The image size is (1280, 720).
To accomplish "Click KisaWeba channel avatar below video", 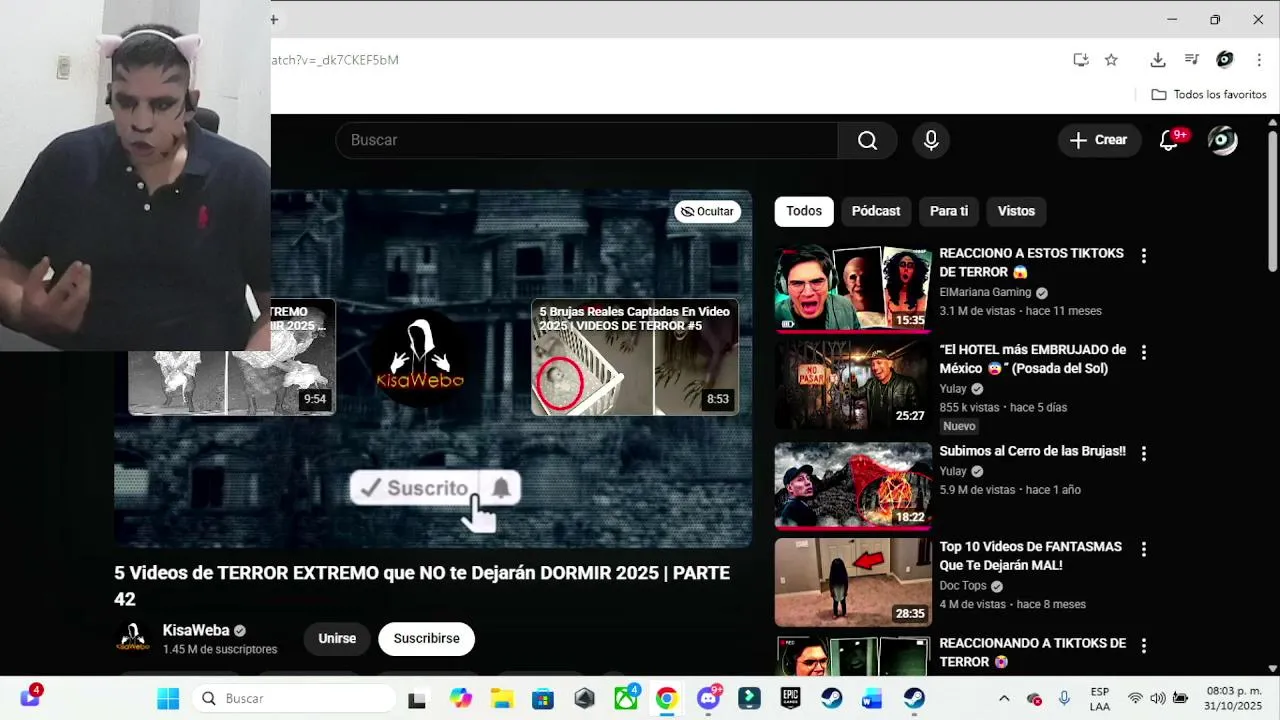I will tap(133, 638).
